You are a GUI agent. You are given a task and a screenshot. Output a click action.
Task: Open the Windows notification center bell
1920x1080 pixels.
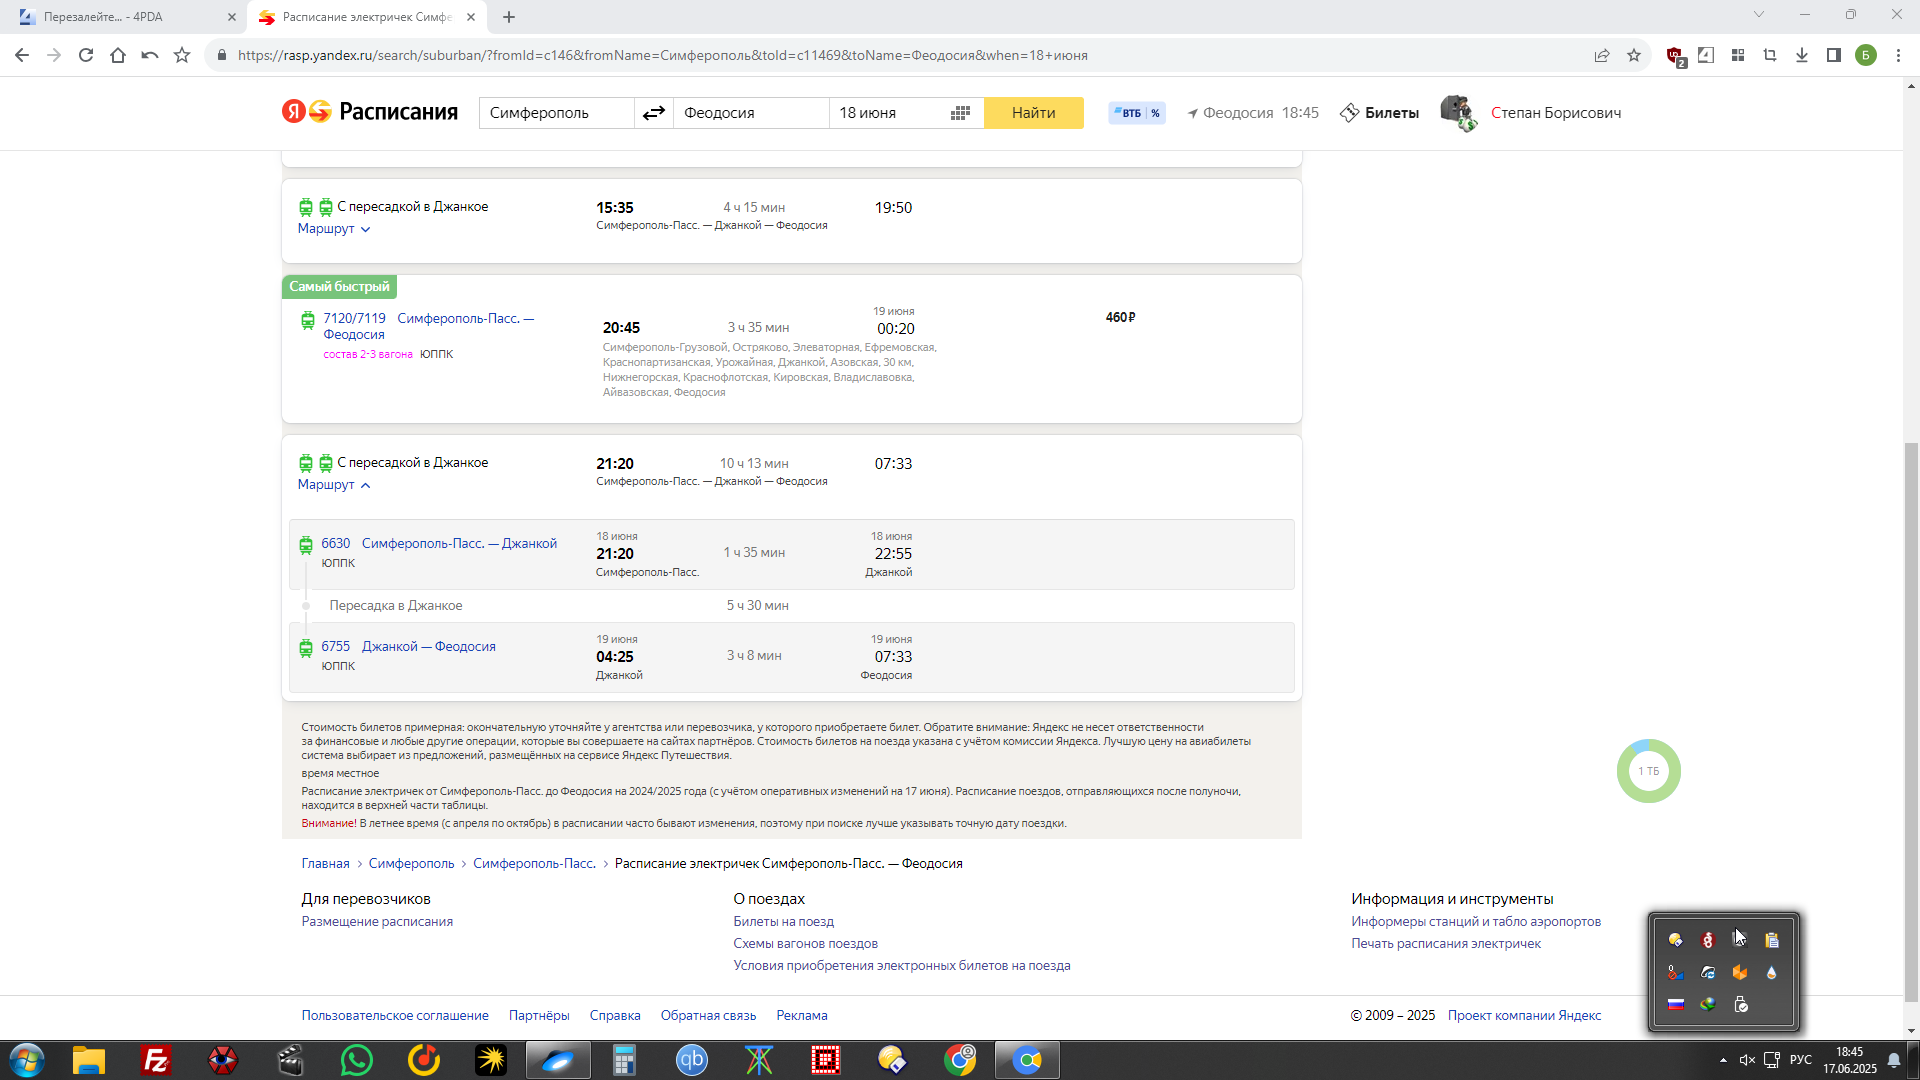(1894, 1060)
